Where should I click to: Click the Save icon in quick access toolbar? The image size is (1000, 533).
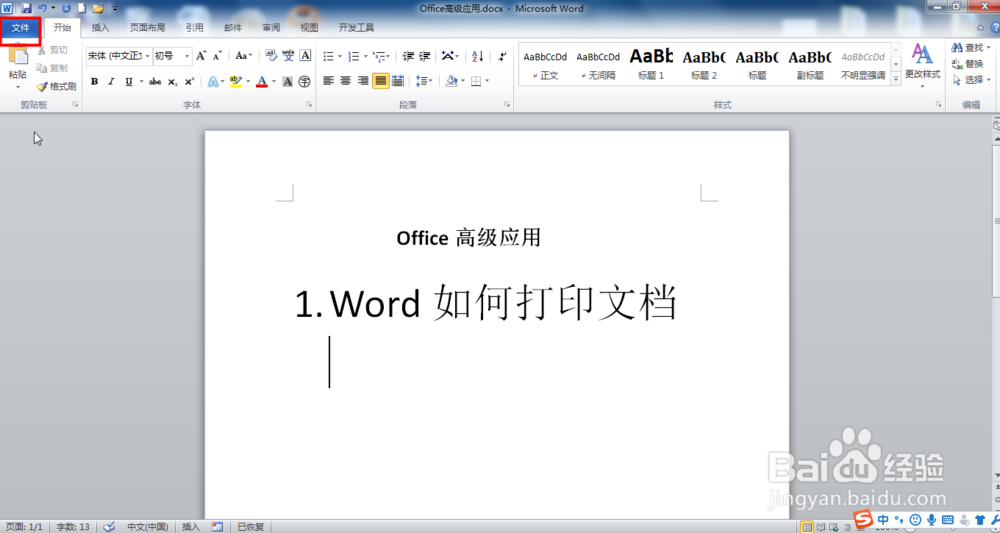coord(26,8)
